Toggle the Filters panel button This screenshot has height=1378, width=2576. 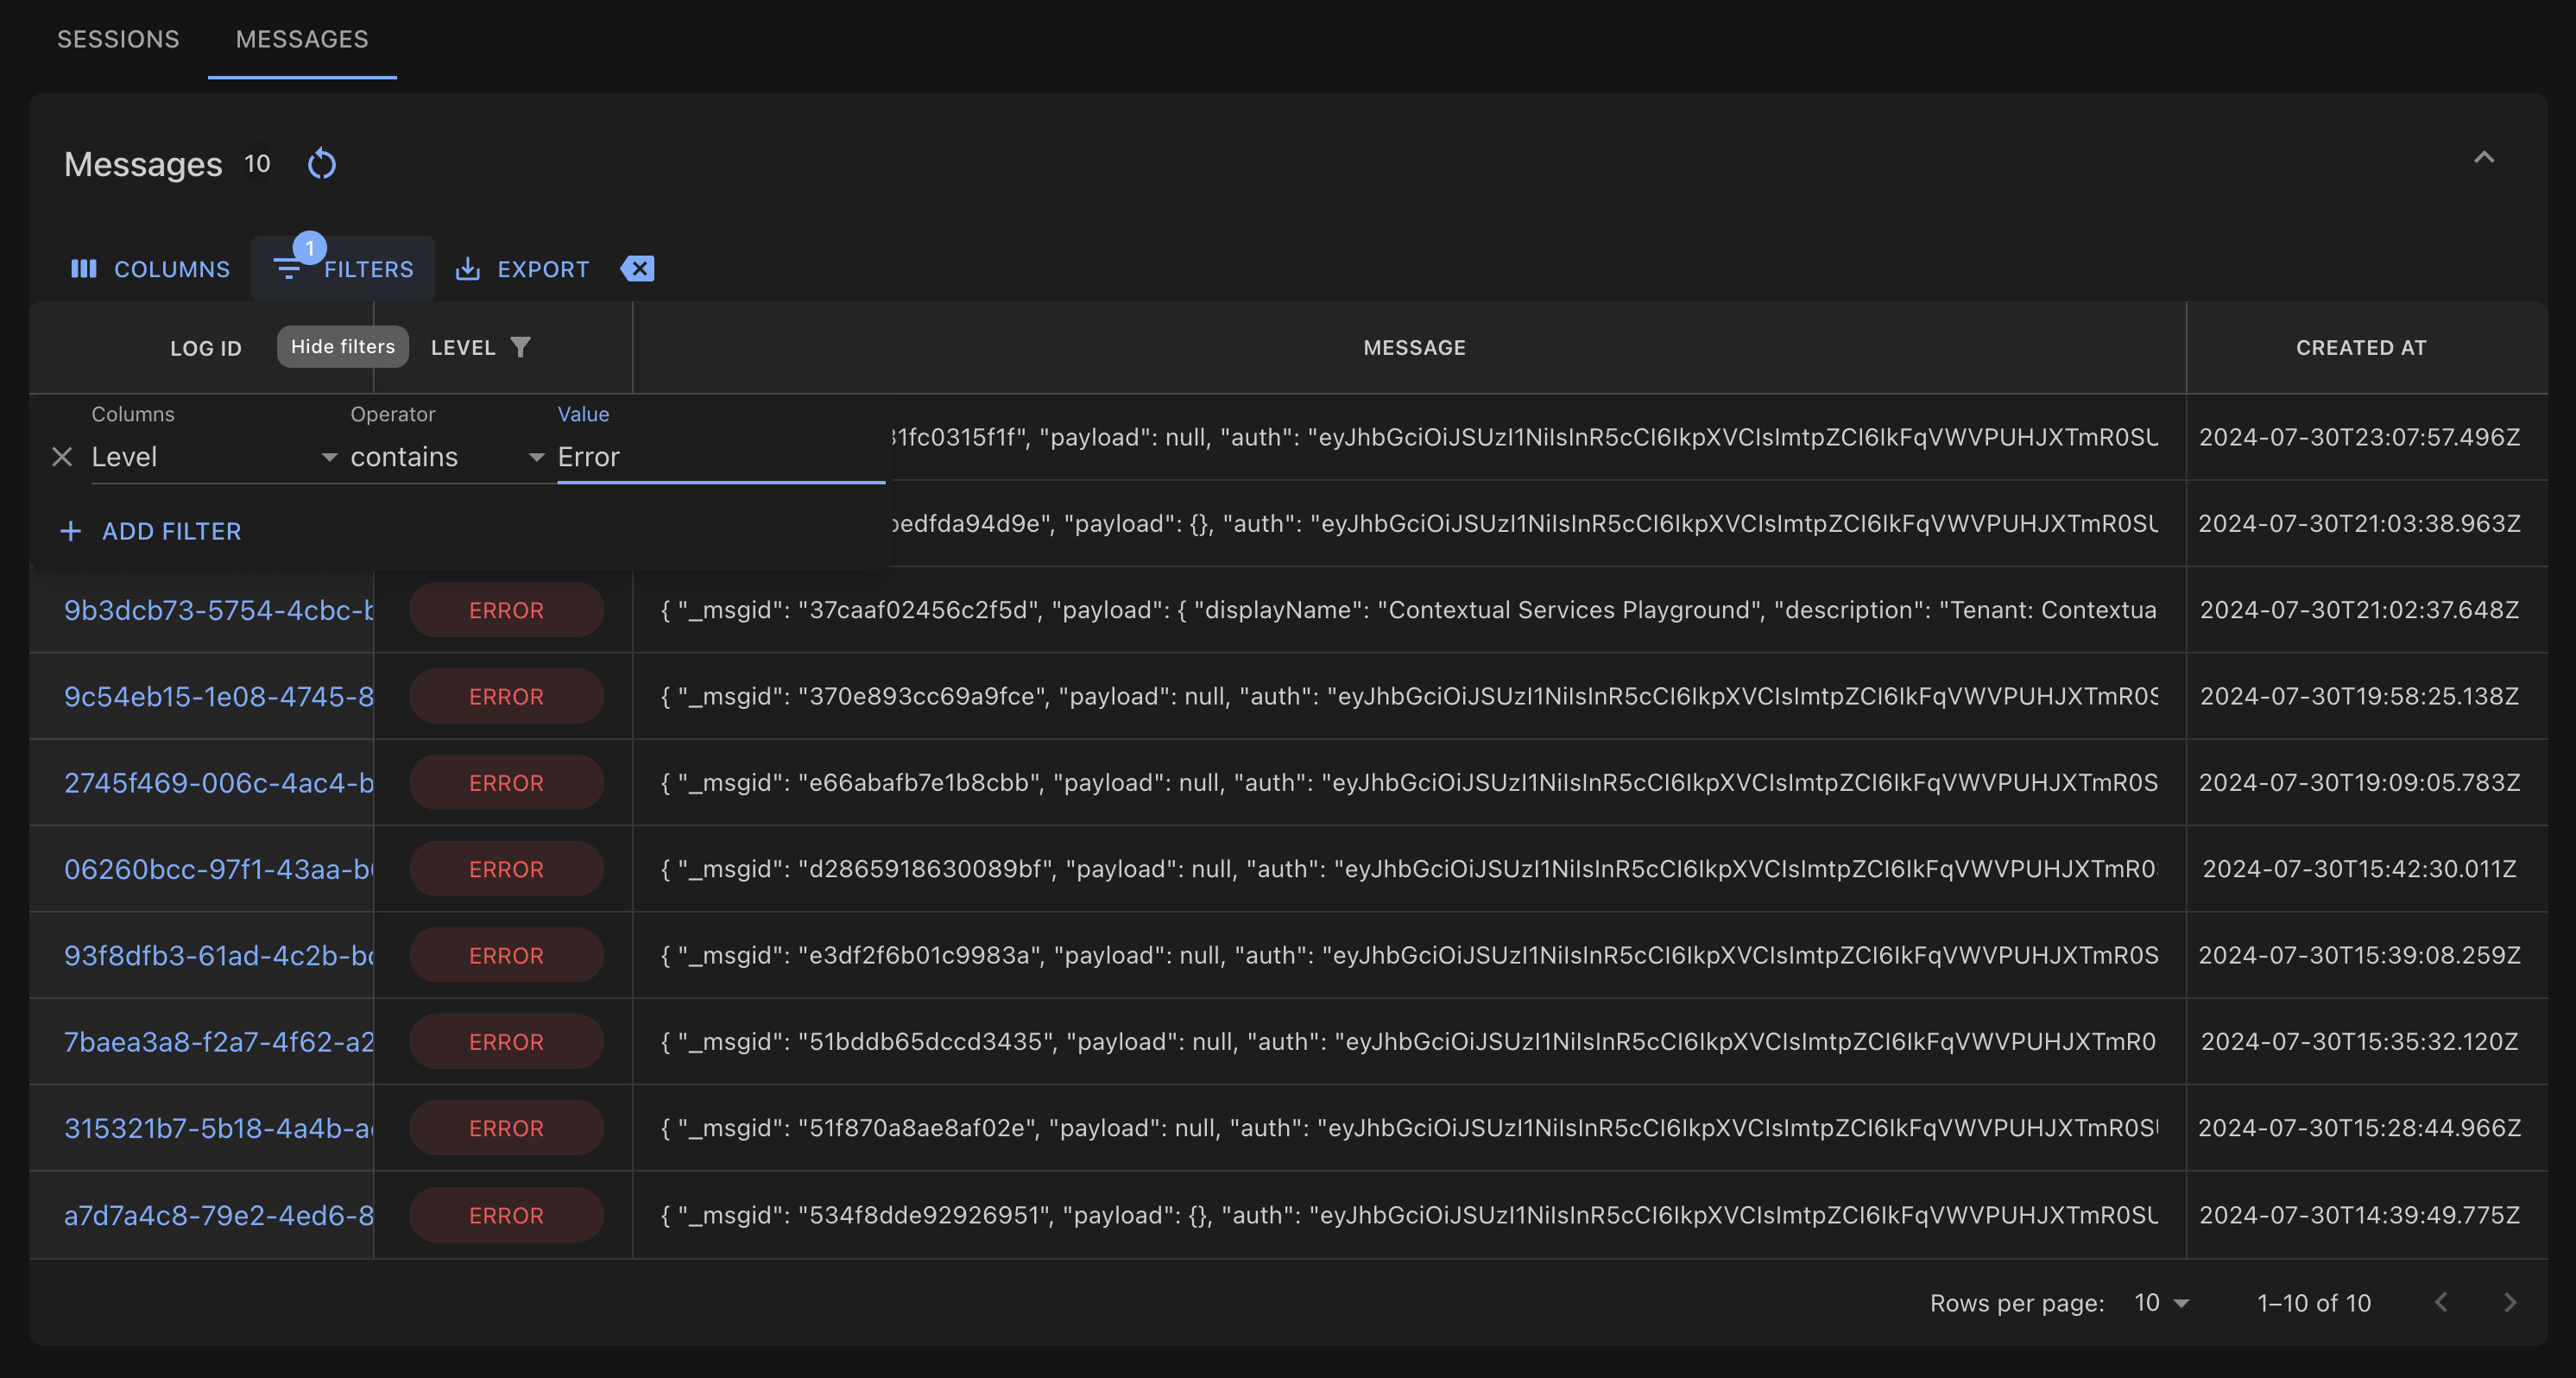click(x=343, y=268)
